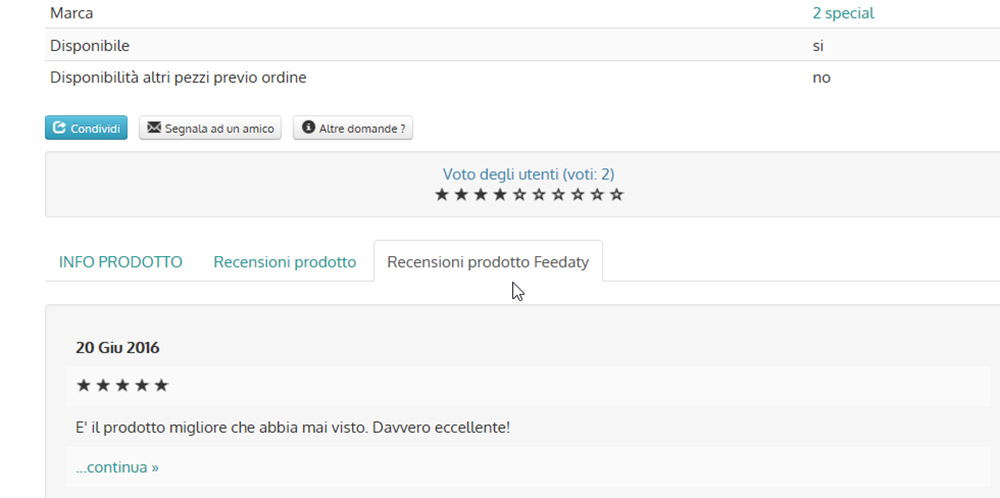1000x498 pixels.
Task: Open the 2 special brand link
Action: [x=843, y=13]
